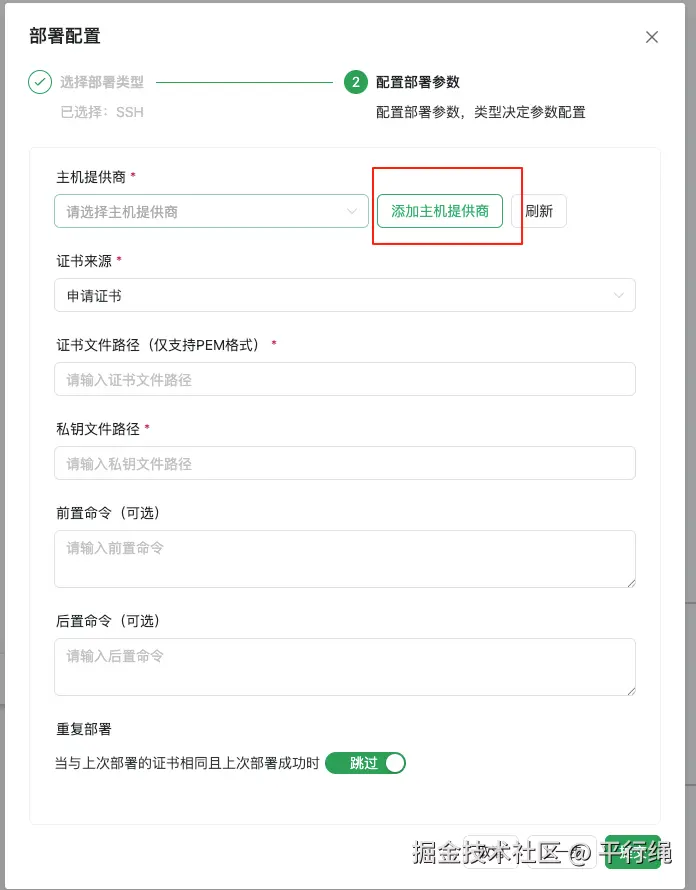Screen dimensions: 696x890
Task: Focus the 私钥文件路径 input field
Action: 344,463
